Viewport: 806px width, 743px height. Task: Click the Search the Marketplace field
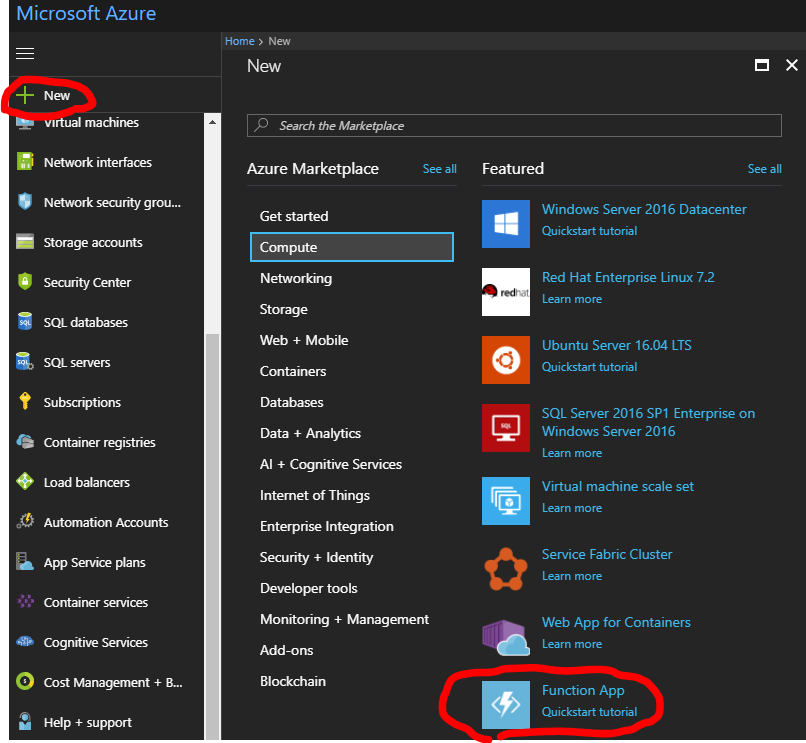(x=514, y=125)
